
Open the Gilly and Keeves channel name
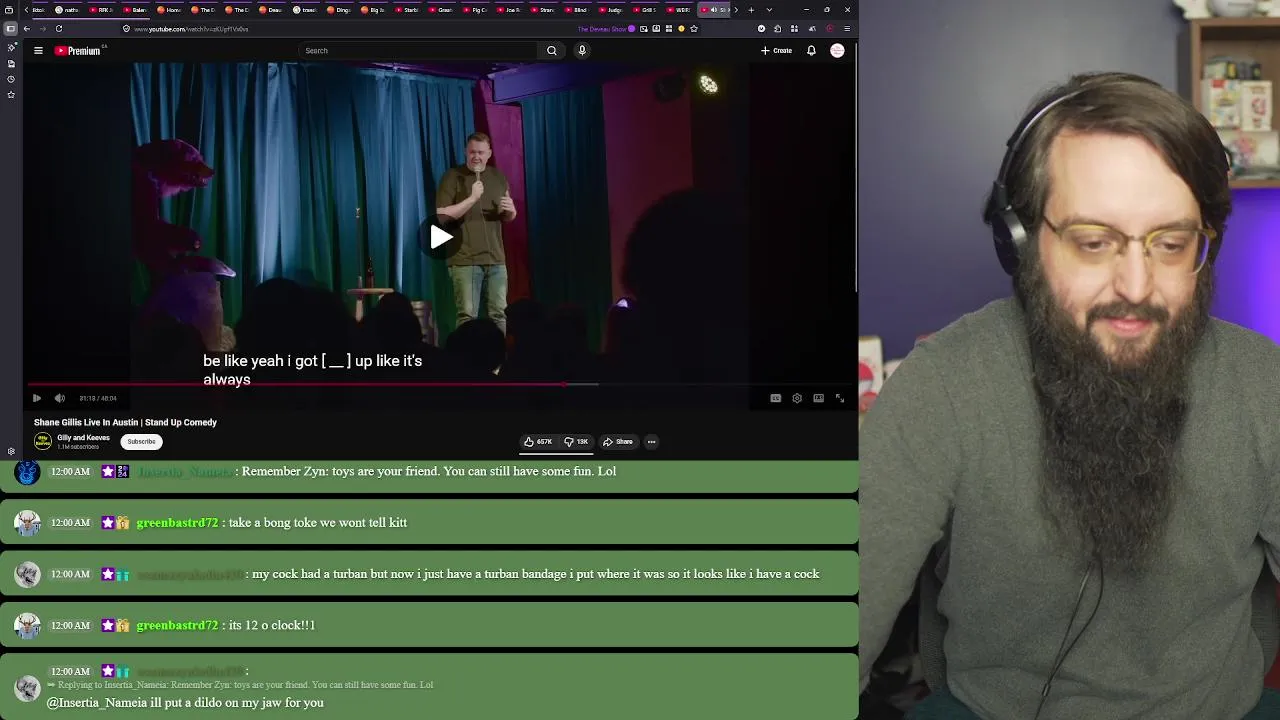click(x=83, y=438)
